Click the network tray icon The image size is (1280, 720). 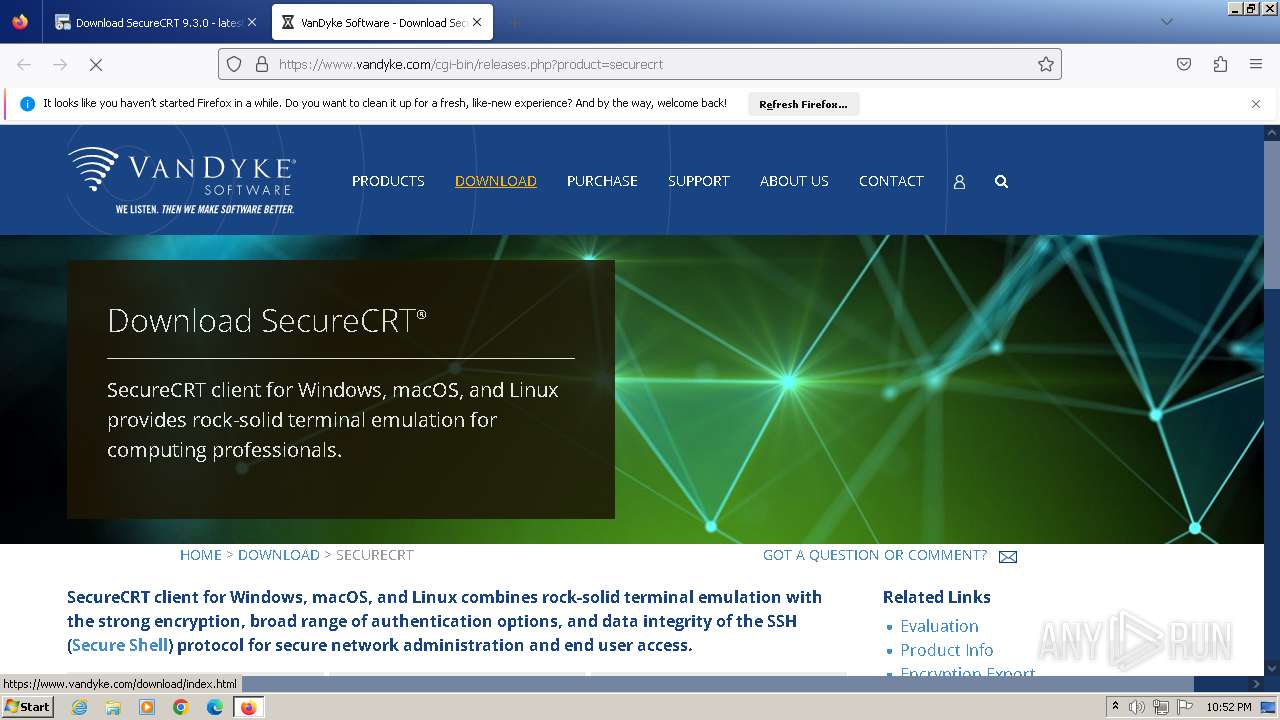[x=1161, y=707]
